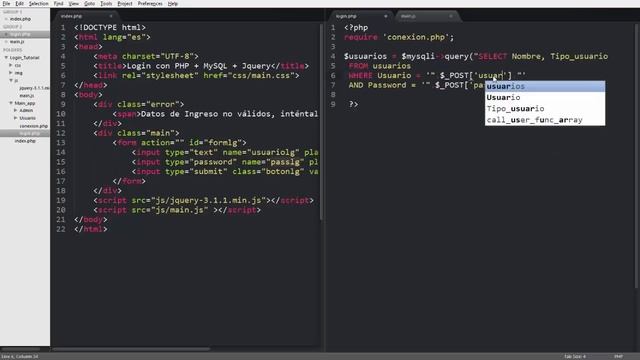Select main.js under Group 2 in sidebar
Image resolution: width=640 pixels, height=360 pixels.
17,42
